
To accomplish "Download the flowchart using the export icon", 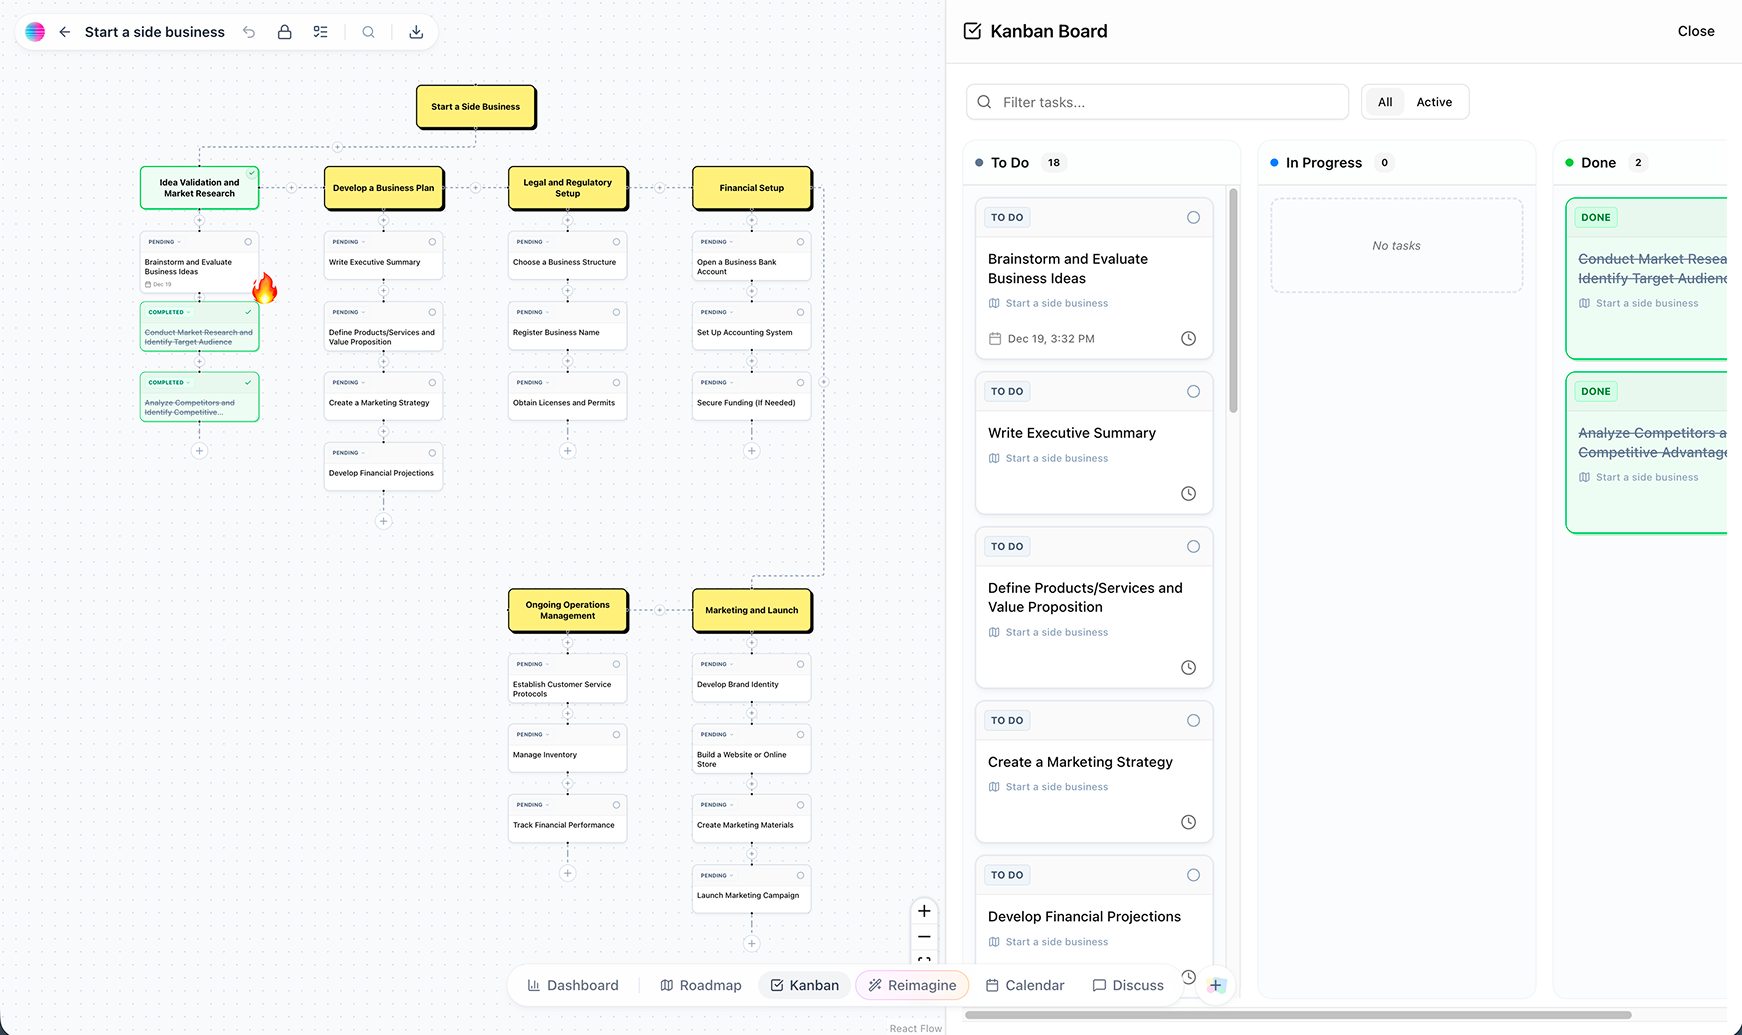I will pos(416,31).
